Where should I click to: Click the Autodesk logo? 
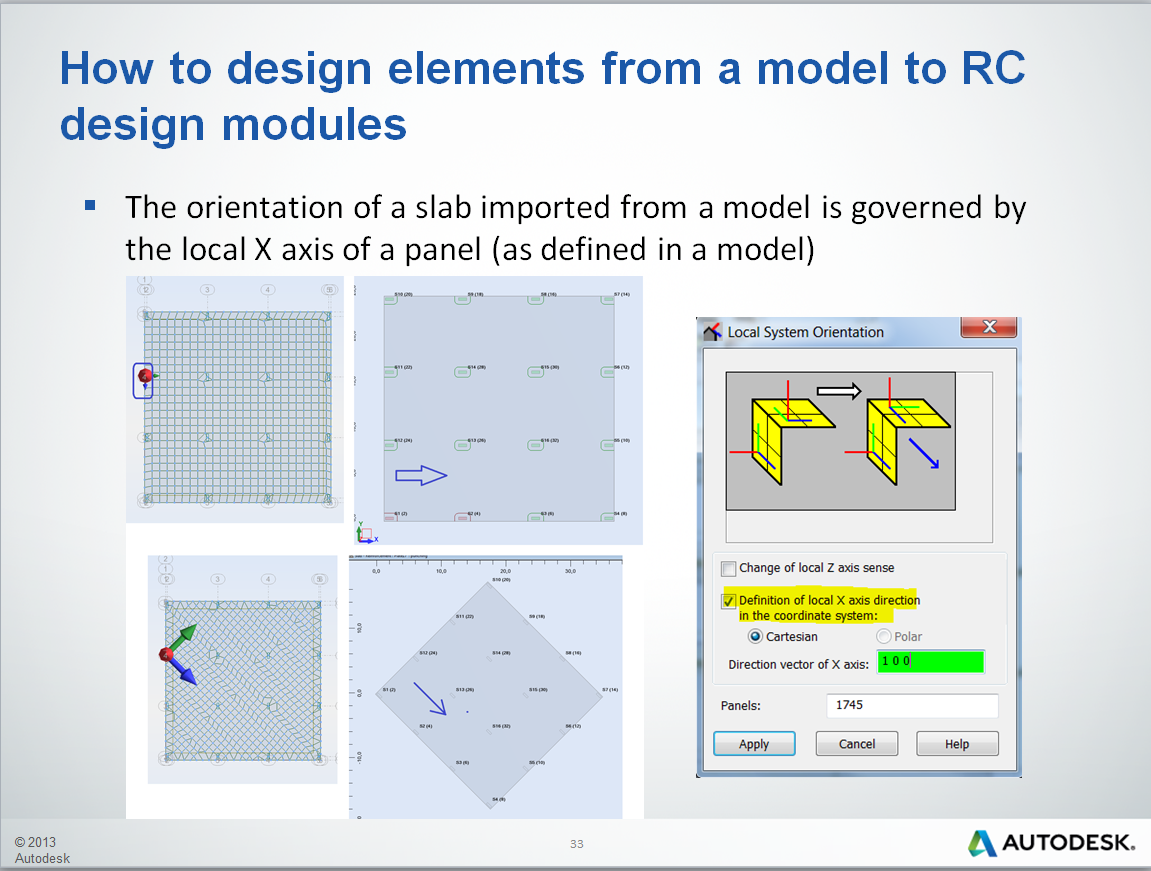1051,842
